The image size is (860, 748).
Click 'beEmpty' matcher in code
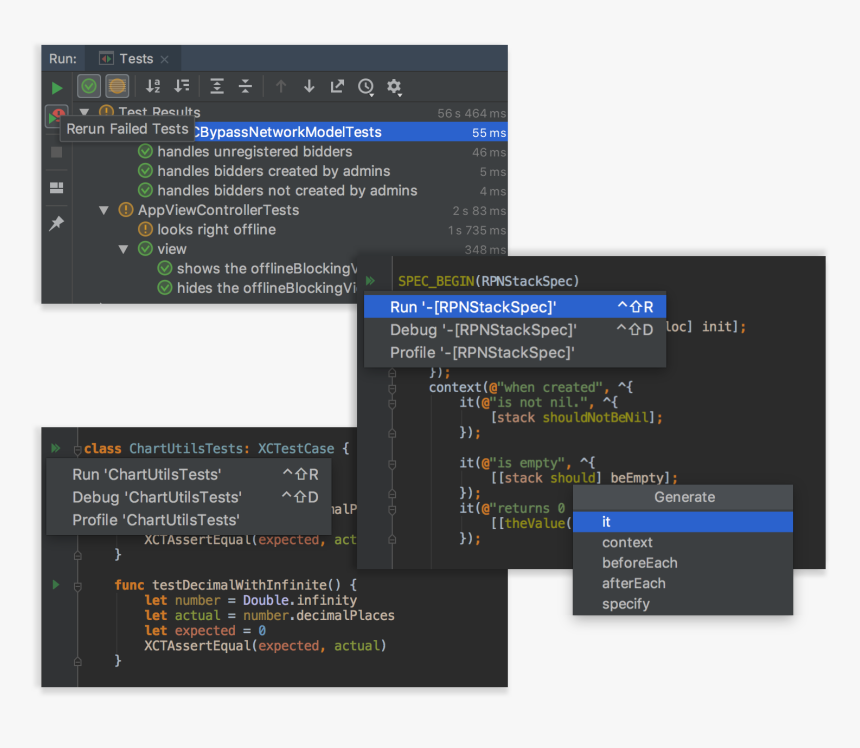[637, 478]
